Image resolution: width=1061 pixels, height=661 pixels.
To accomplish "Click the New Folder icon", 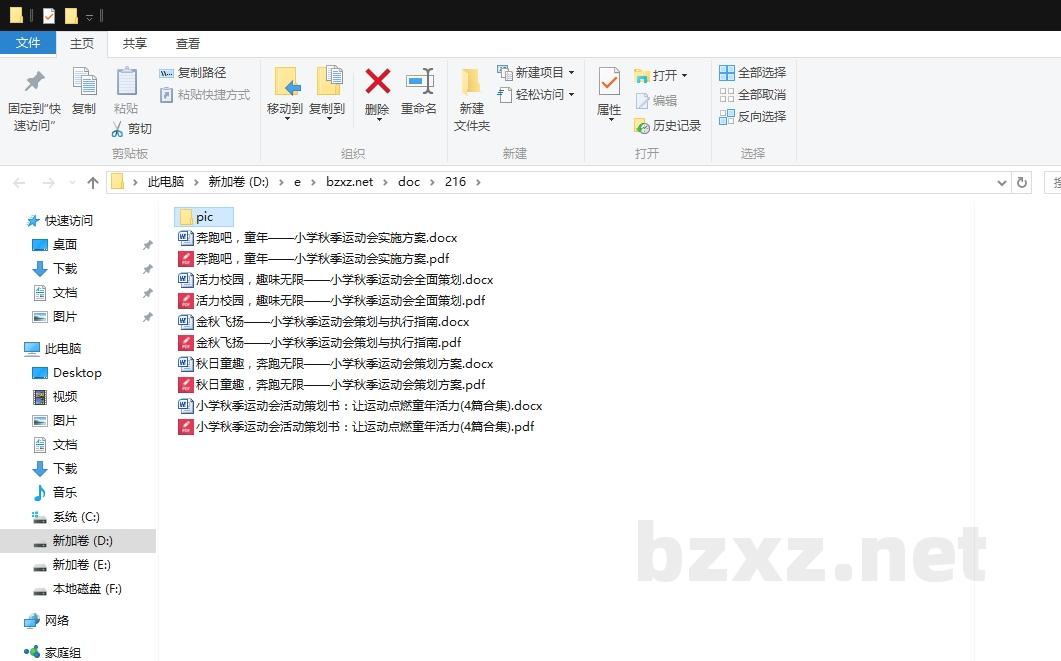I will click(x=471, y=82).
